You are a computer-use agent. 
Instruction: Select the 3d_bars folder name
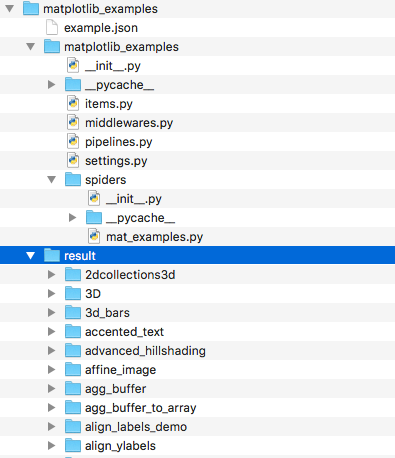(x=107, y=313)
